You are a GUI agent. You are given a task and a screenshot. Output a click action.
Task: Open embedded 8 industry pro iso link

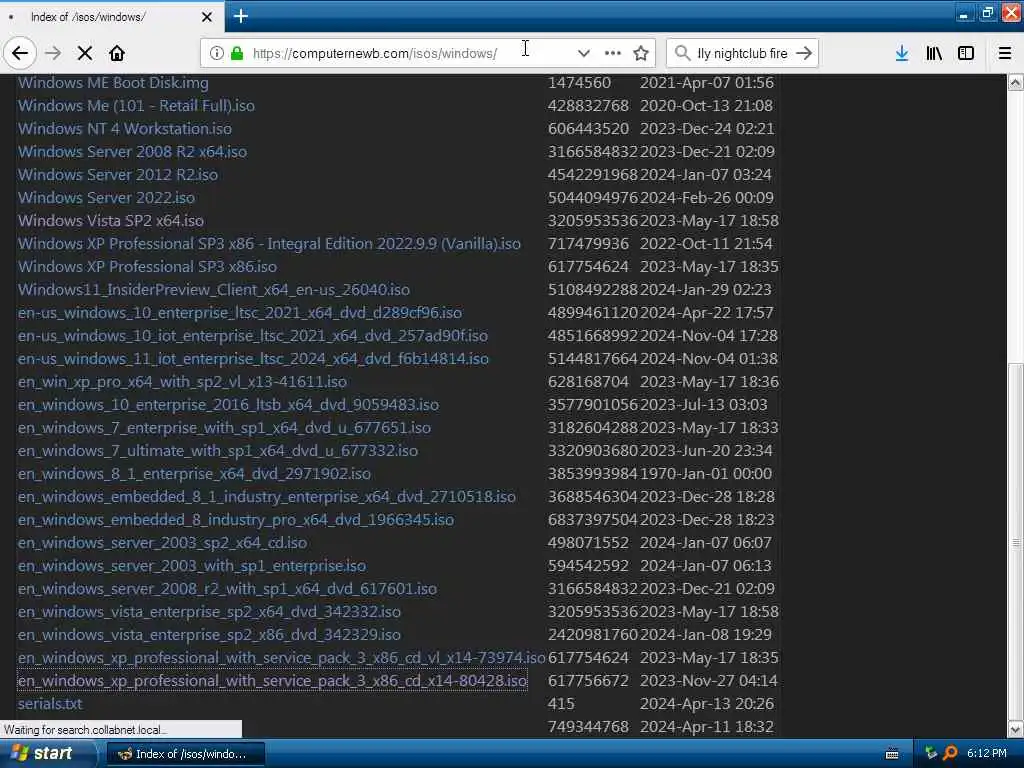tap(236, 520)
